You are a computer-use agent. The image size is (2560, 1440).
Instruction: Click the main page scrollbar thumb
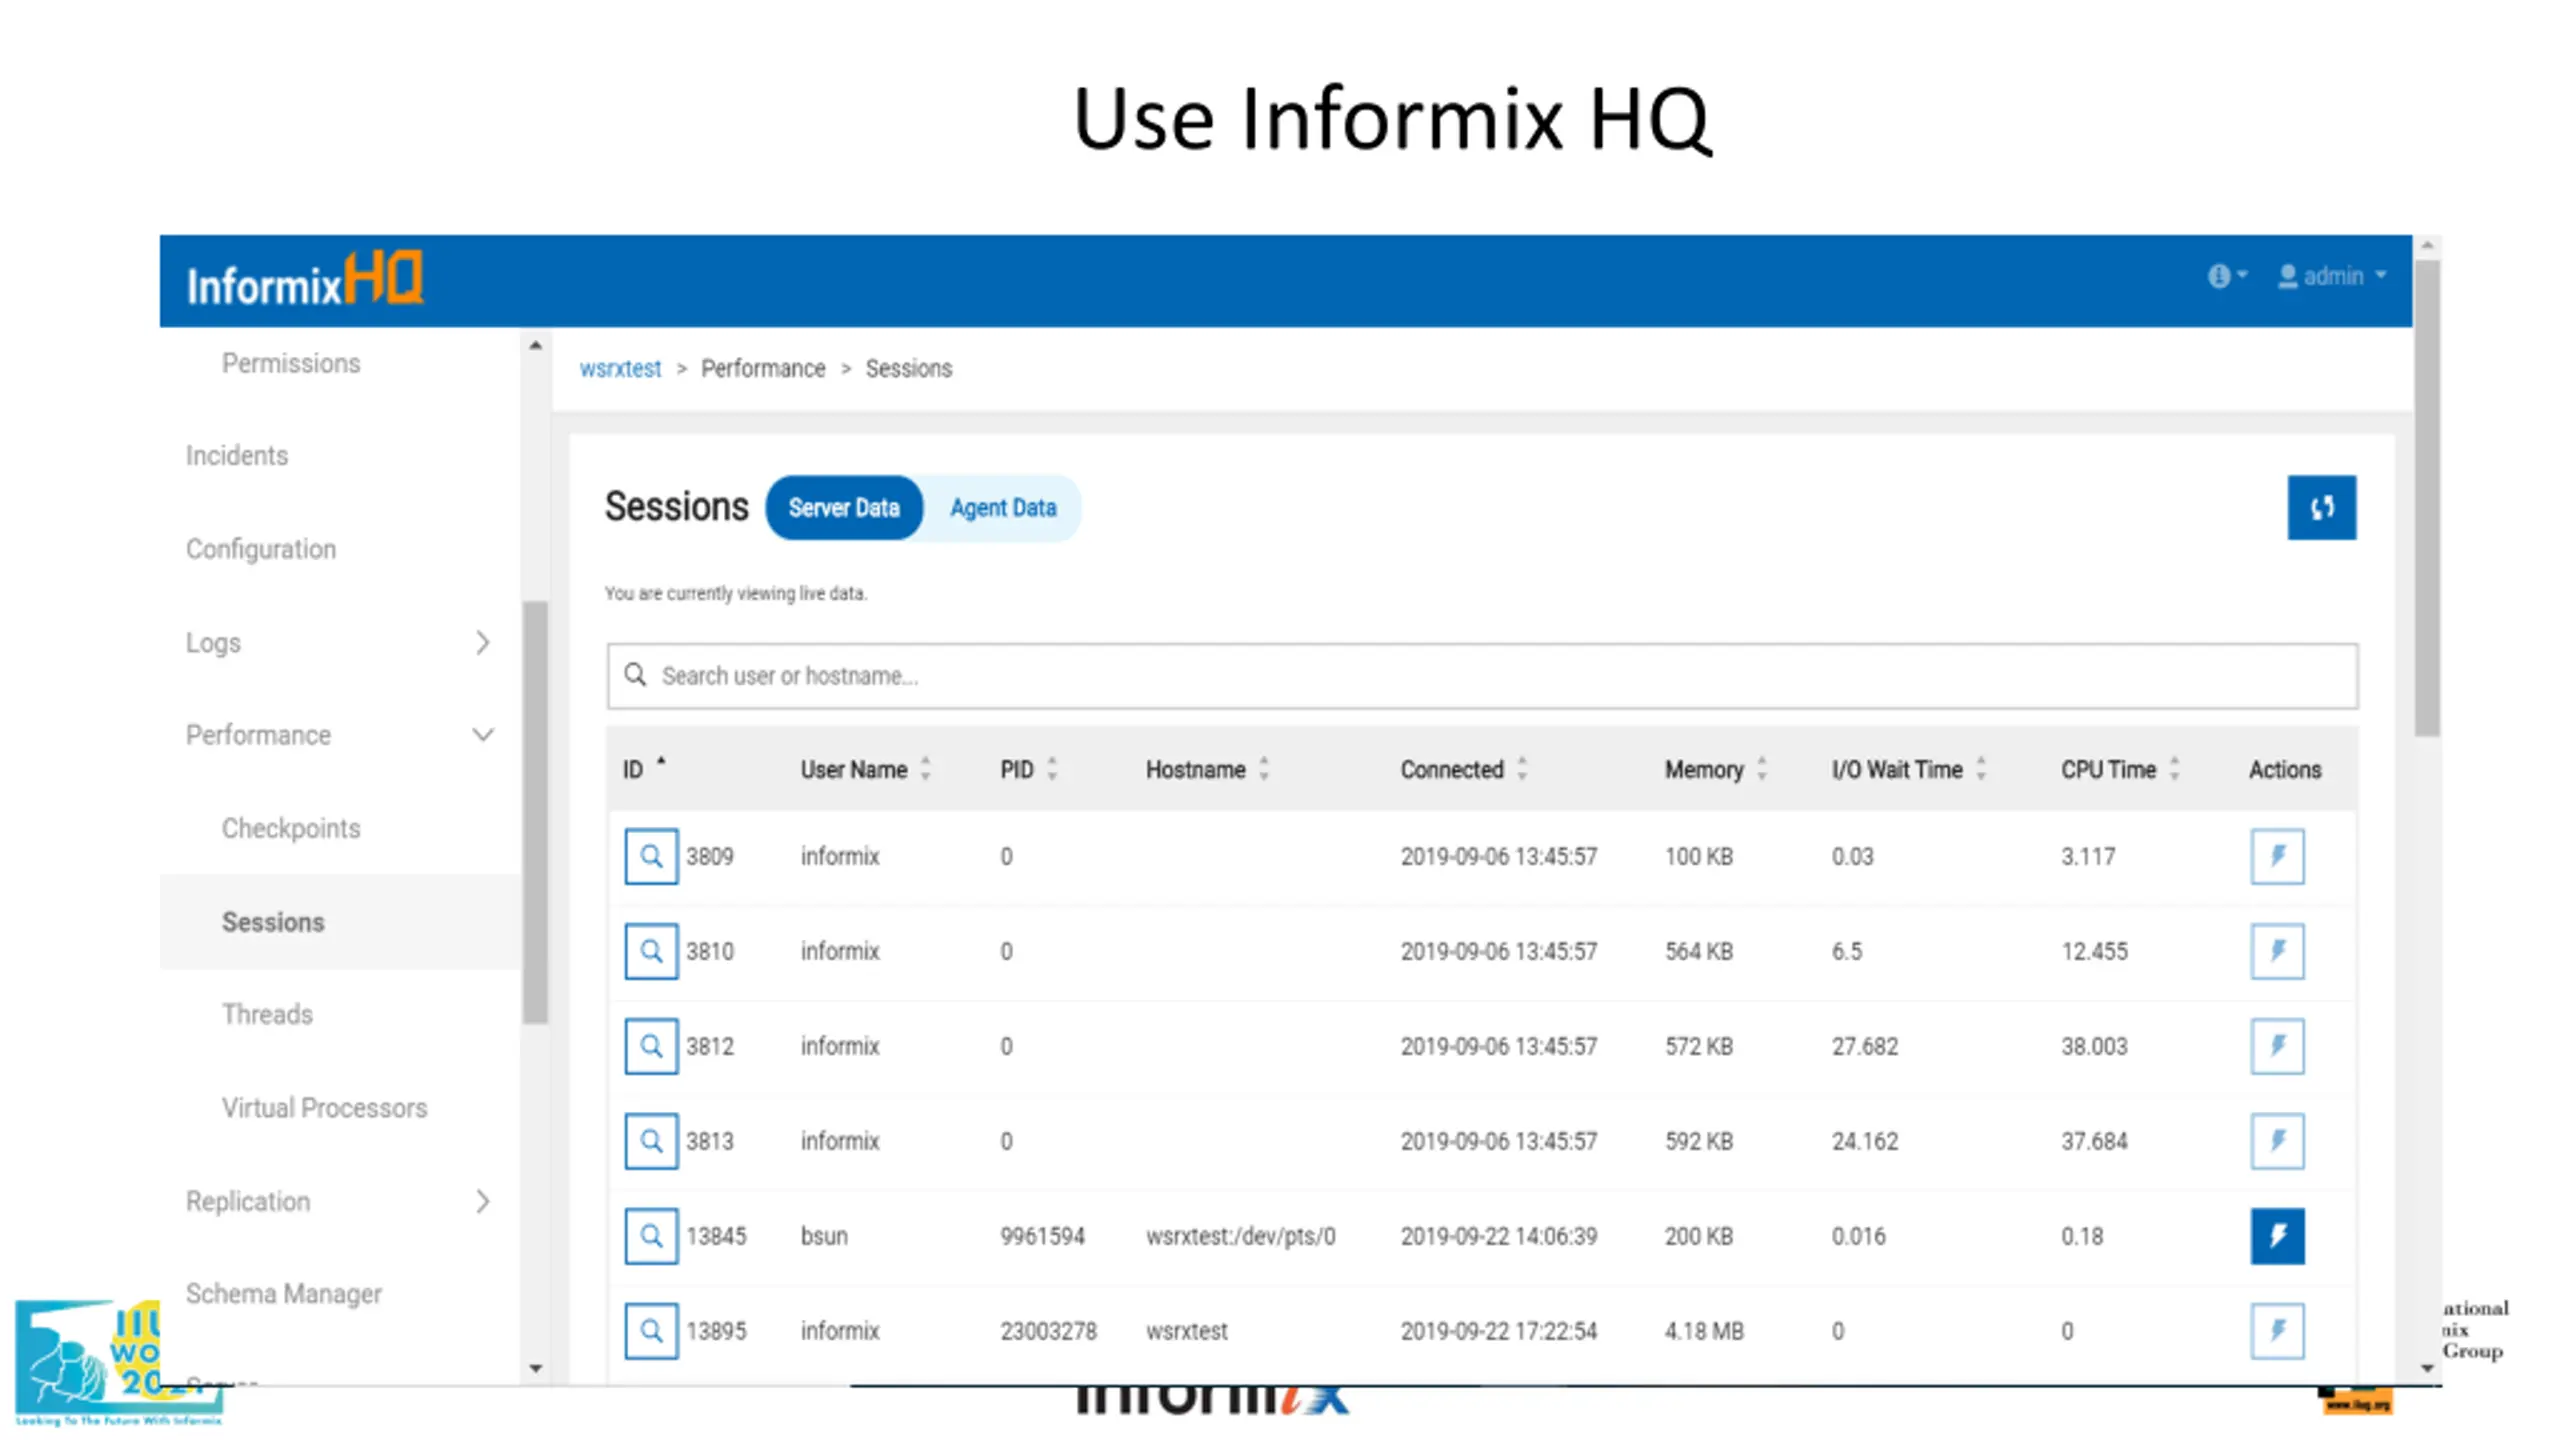click(2427, 497)
